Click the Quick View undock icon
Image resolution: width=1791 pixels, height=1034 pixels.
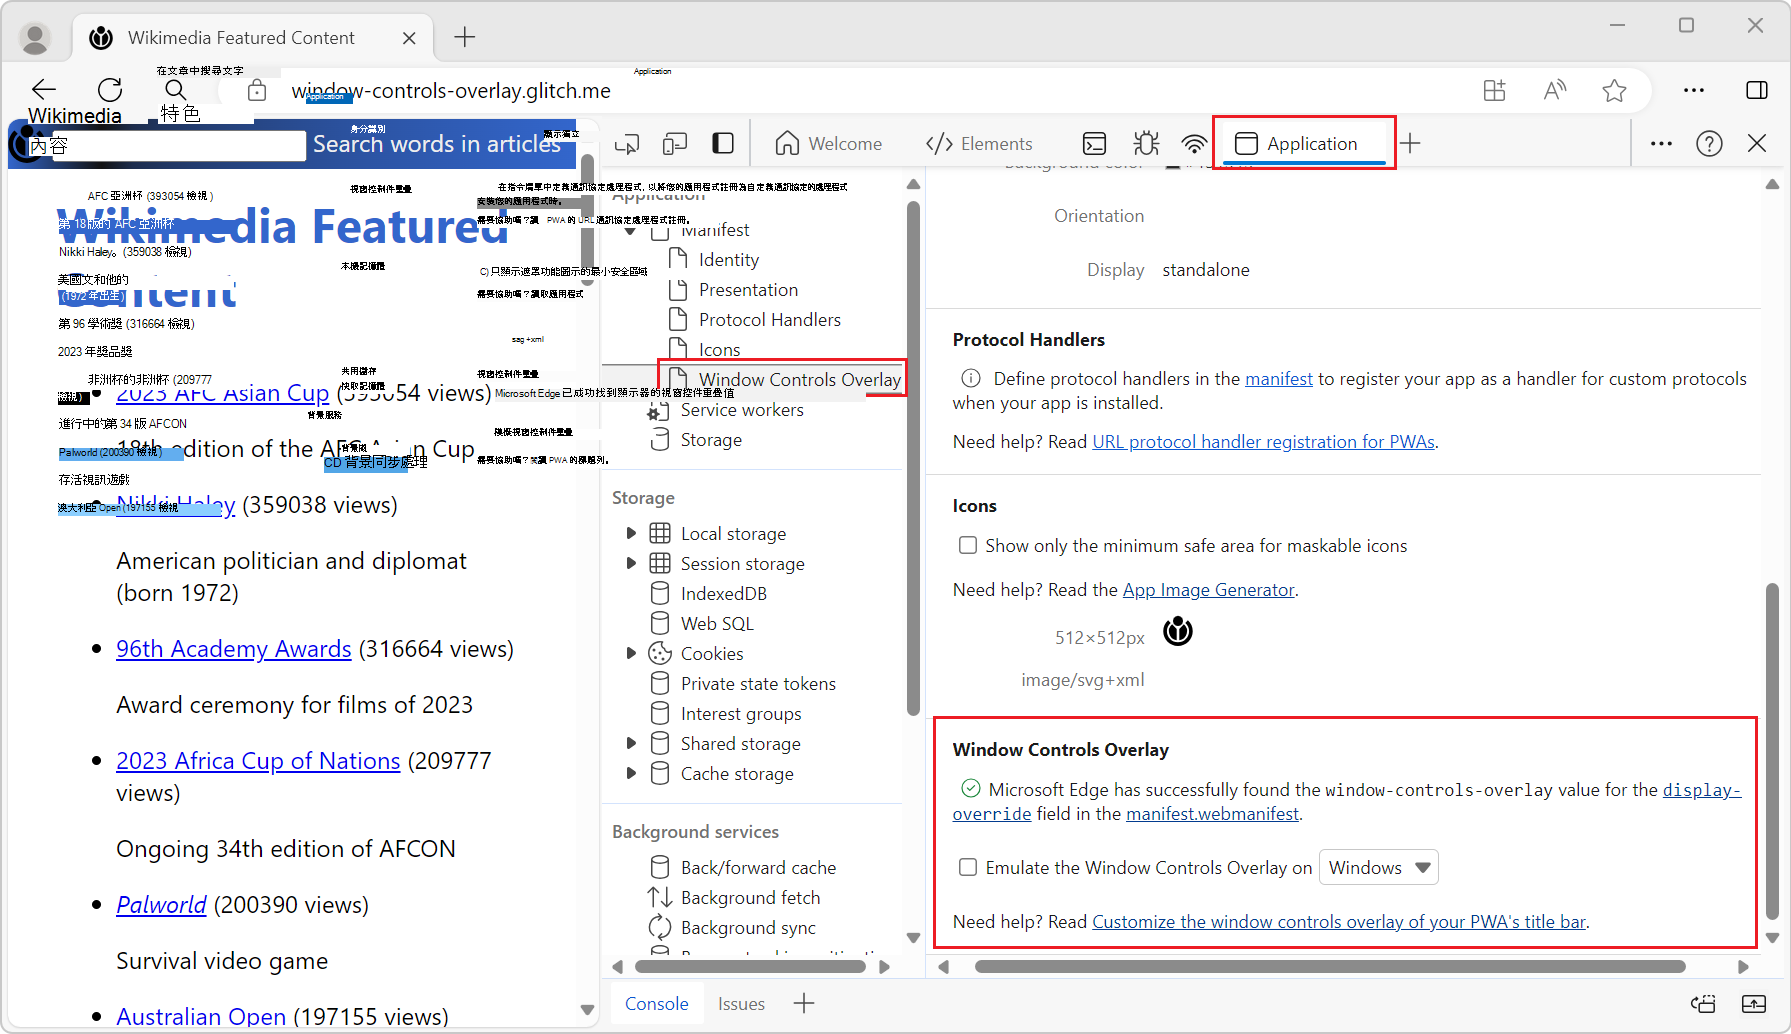coord(1703,1003)
